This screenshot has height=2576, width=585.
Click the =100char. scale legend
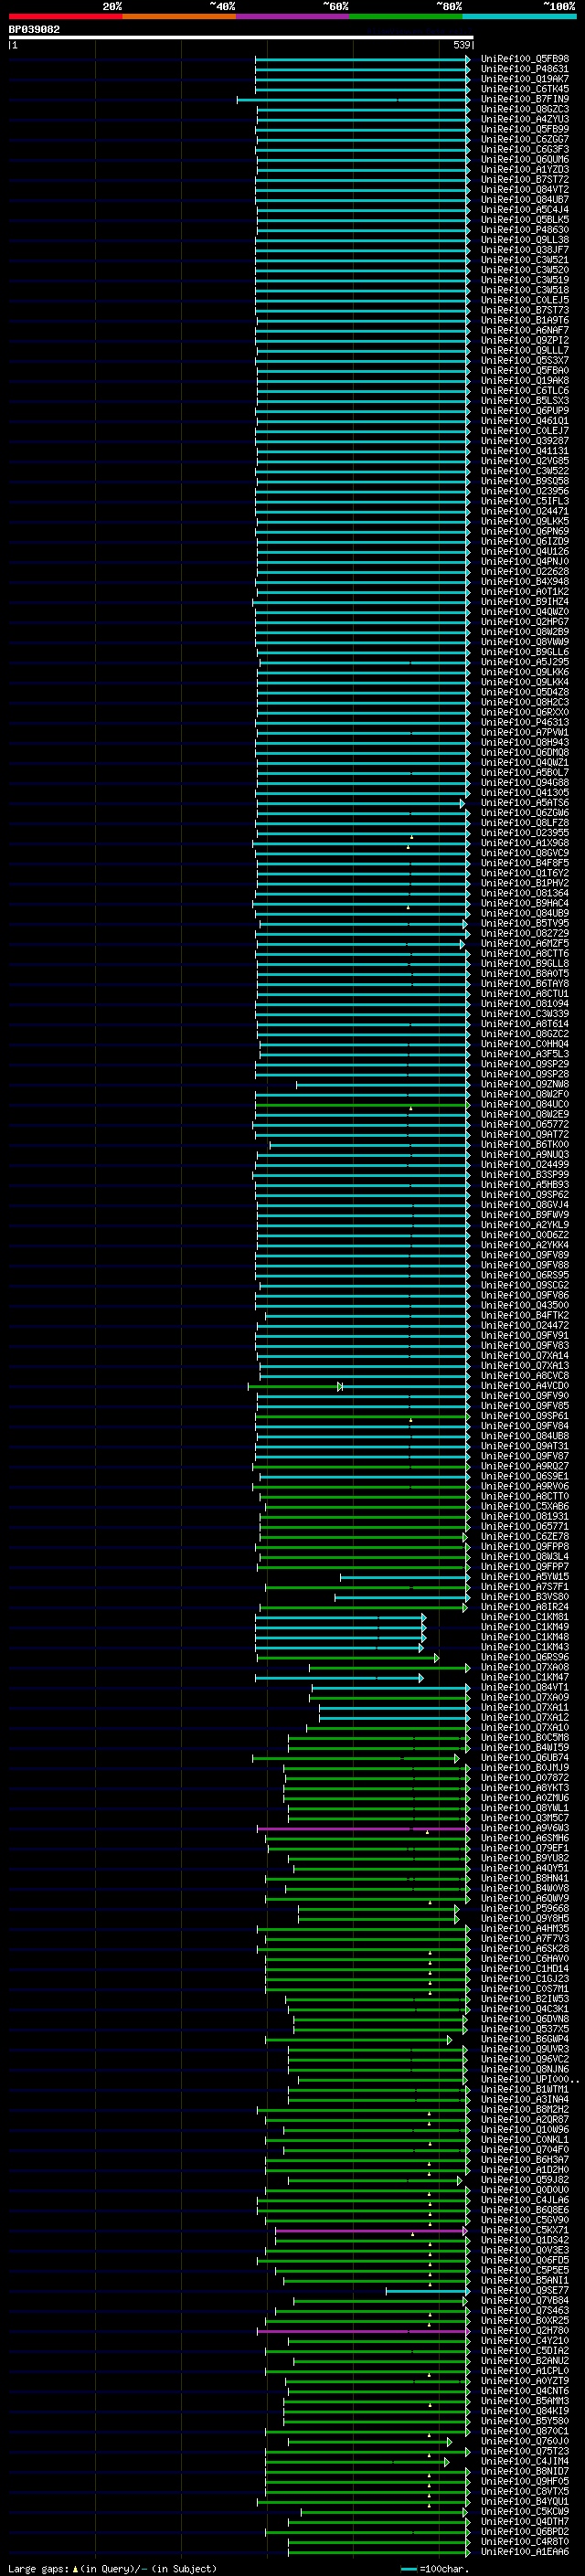tap(434, 2568)
